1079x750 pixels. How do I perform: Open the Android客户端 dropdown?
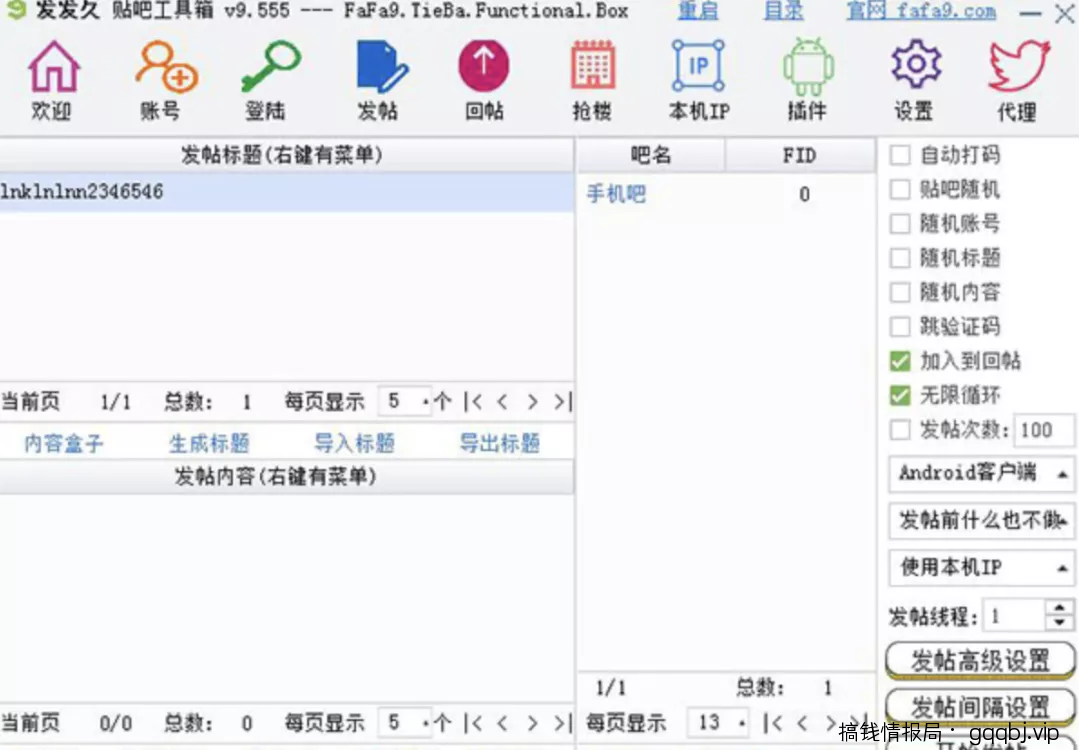point(980,474)
